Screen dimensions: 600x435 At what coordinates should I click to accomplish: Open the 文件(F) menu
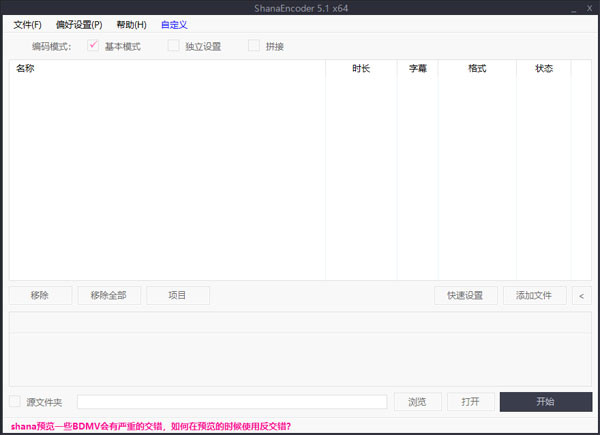click(x=27, y=25)
